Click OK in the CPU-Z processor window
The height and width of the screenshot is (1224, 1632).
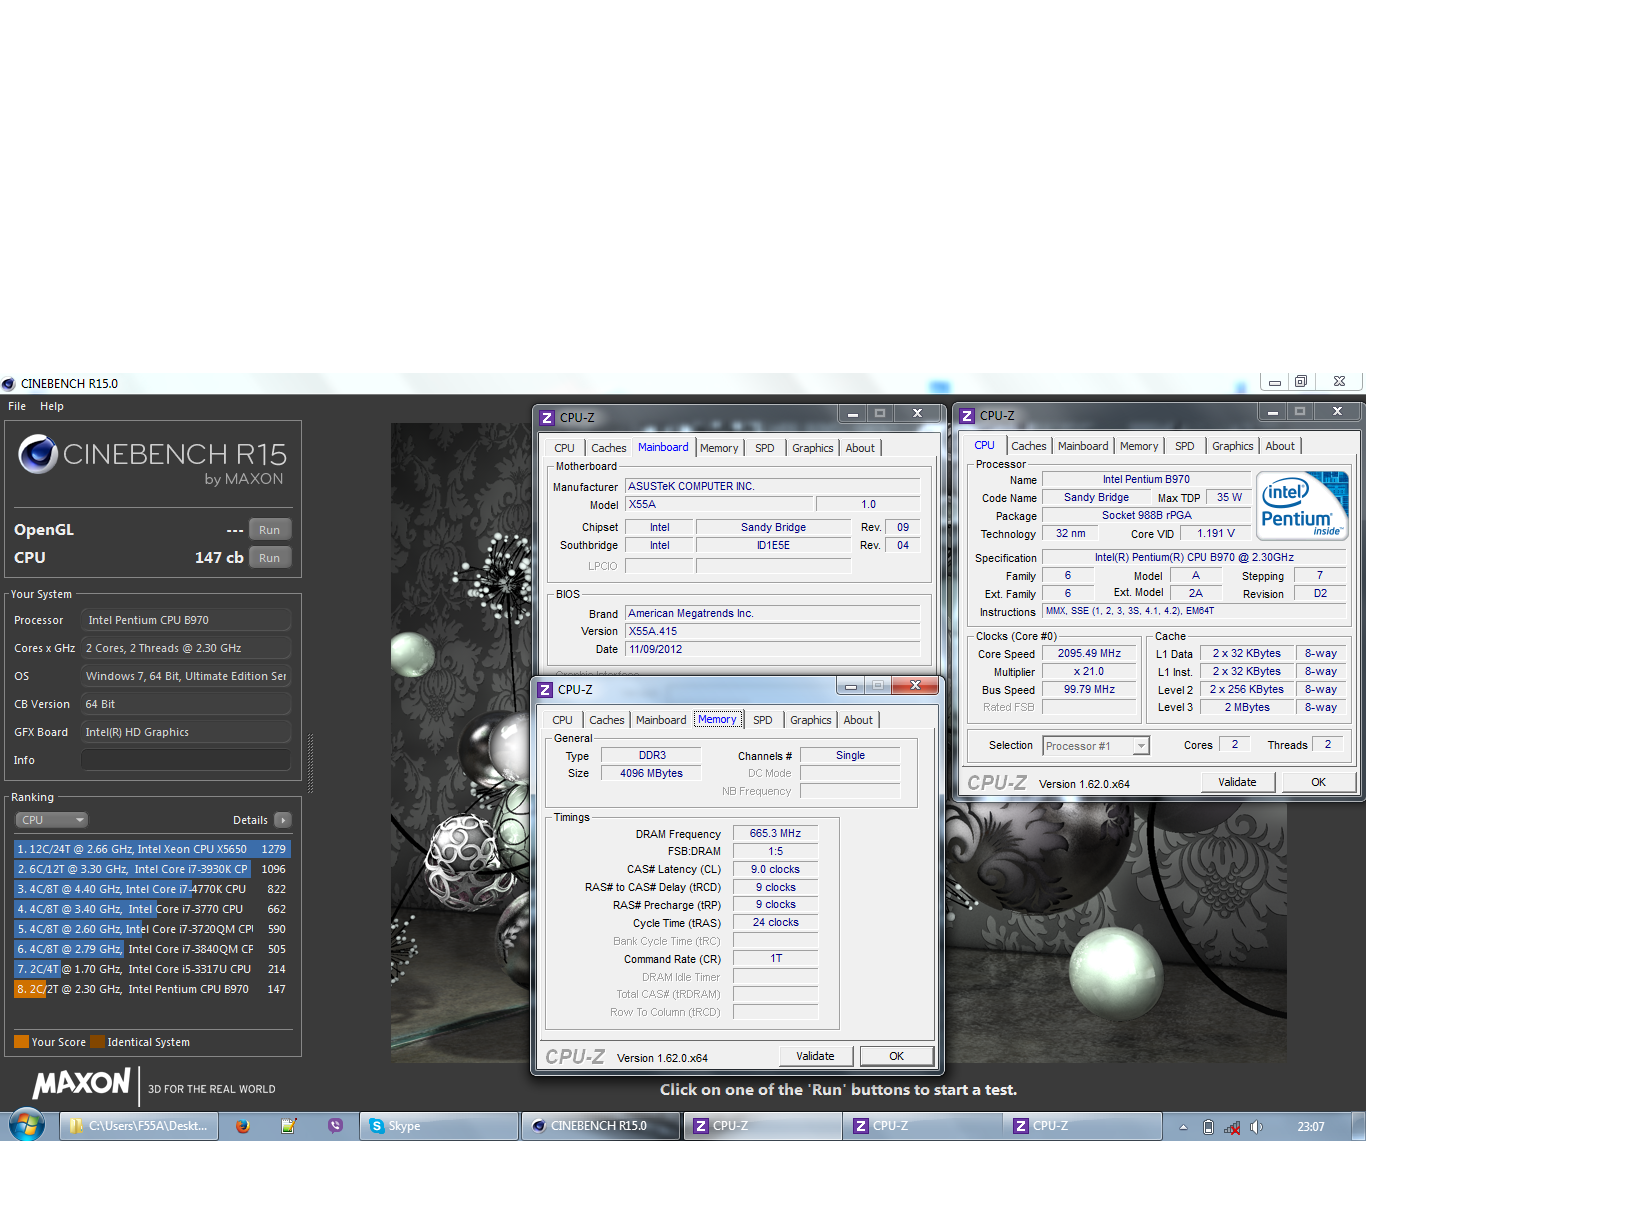point(1319,782)
